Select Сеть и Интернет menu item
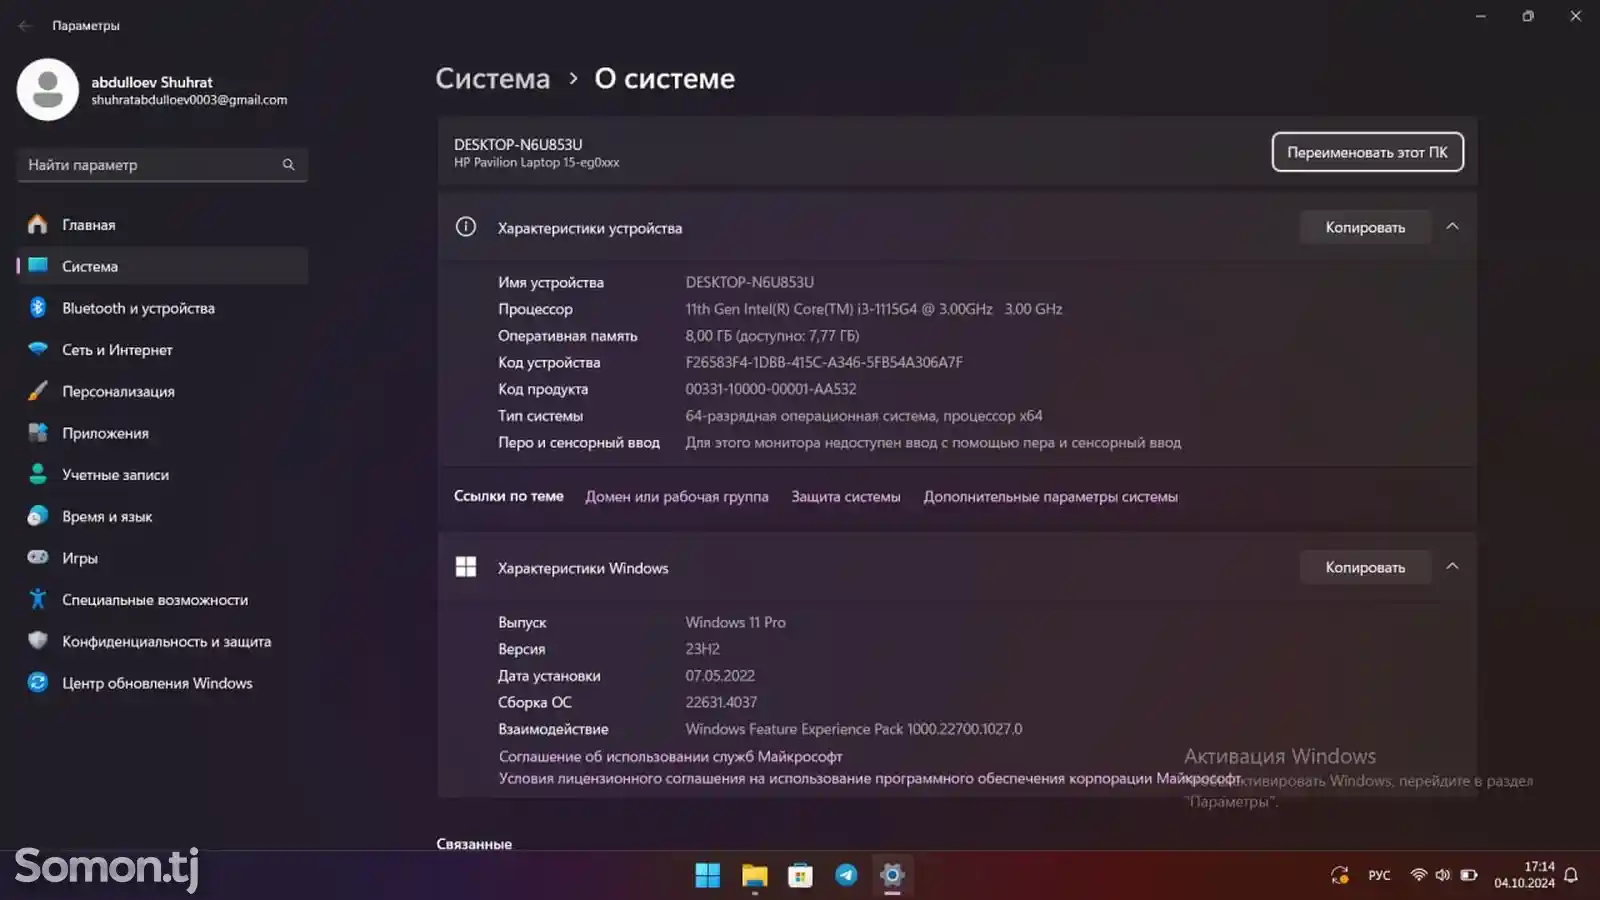Screen dimensions: 1600x900 (162, 349)
